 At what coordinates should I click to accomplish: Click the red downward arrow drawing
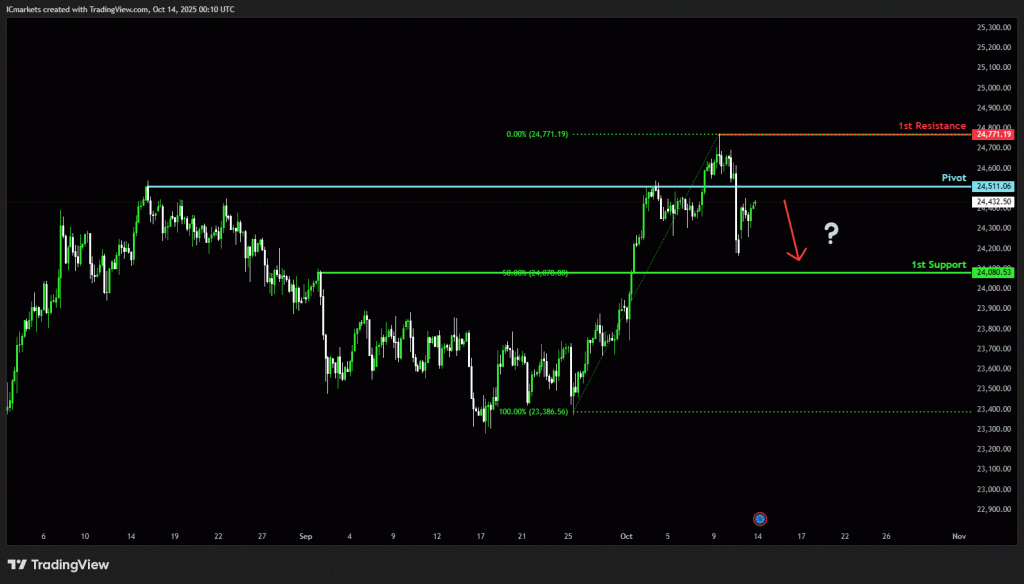[x=791, y=231]
